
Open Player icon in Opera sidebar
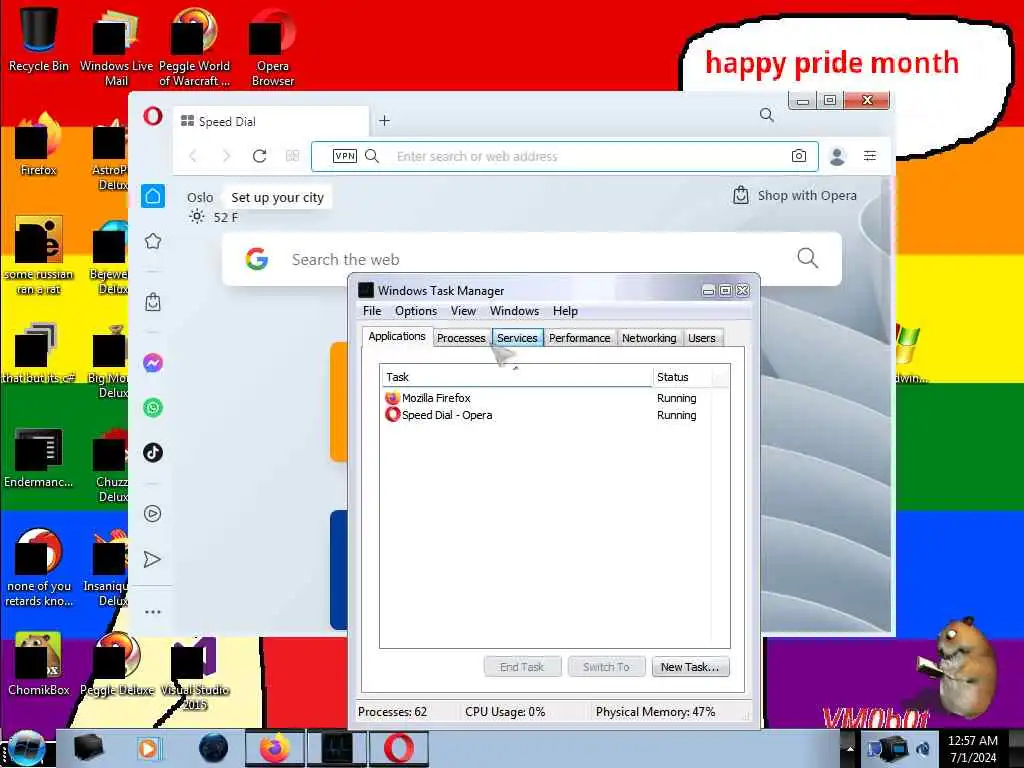click(153, 513)
